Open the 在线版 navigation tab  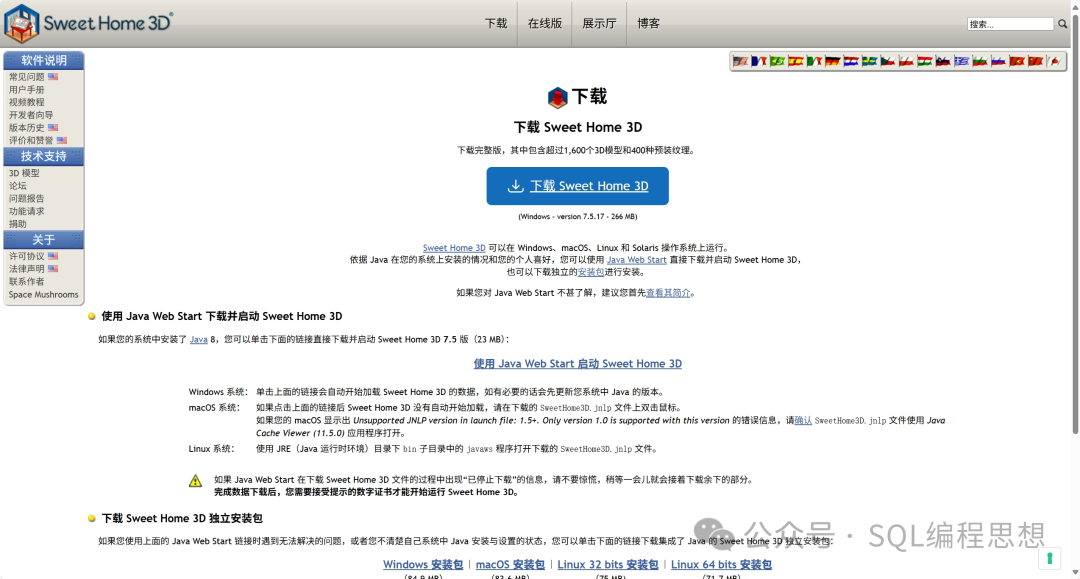pyautogui.click(x=544, y=23)
